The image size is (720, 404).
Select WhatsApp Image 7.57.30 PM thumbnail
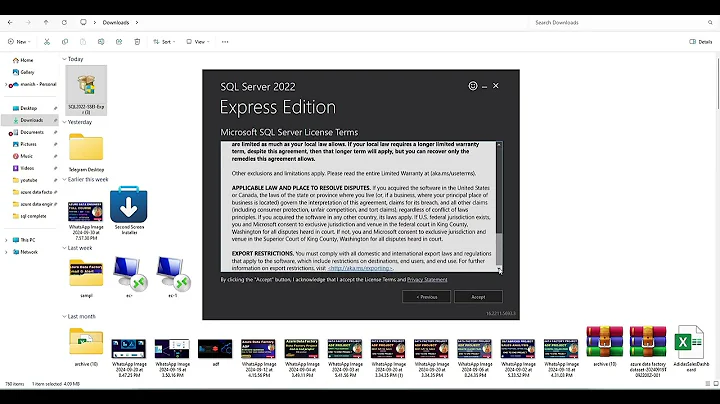tap(86, 221)
